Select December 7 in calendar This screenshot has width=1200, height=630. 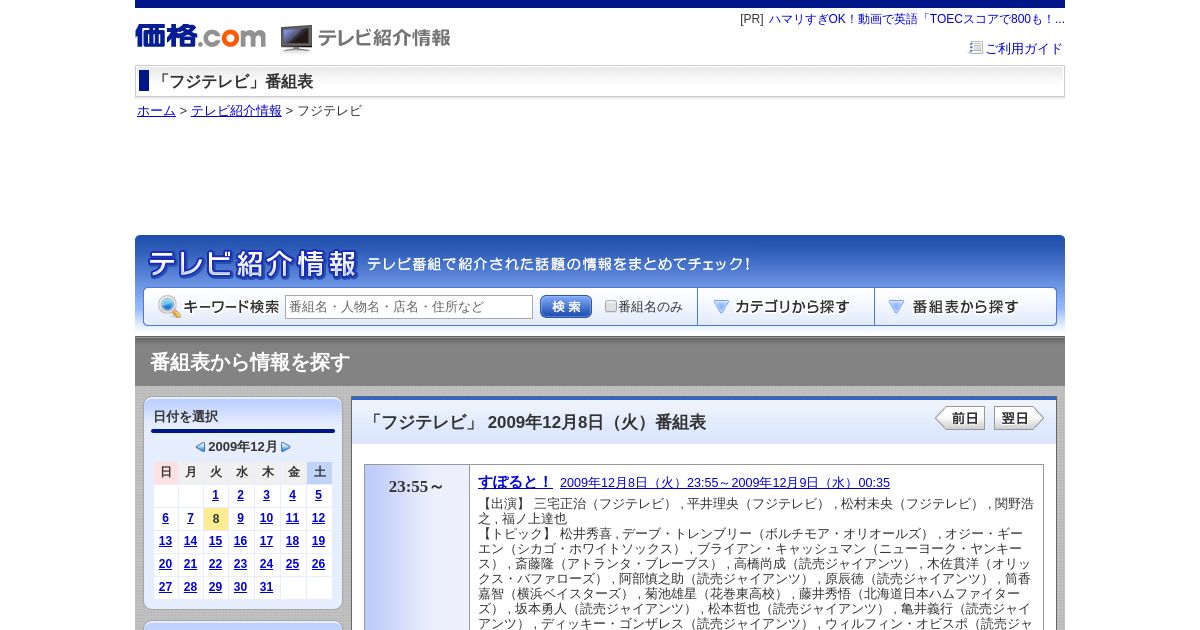[190, 518]
